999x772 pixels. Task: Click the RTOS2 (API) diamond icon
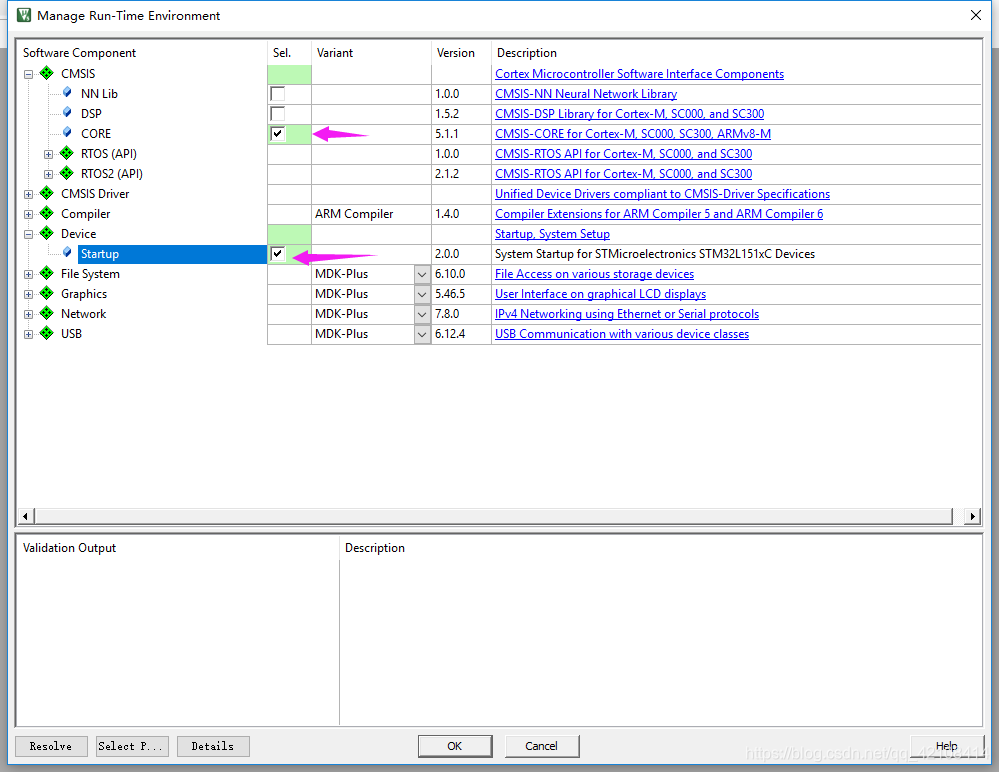pyautogui.click(x=67, y=173)
